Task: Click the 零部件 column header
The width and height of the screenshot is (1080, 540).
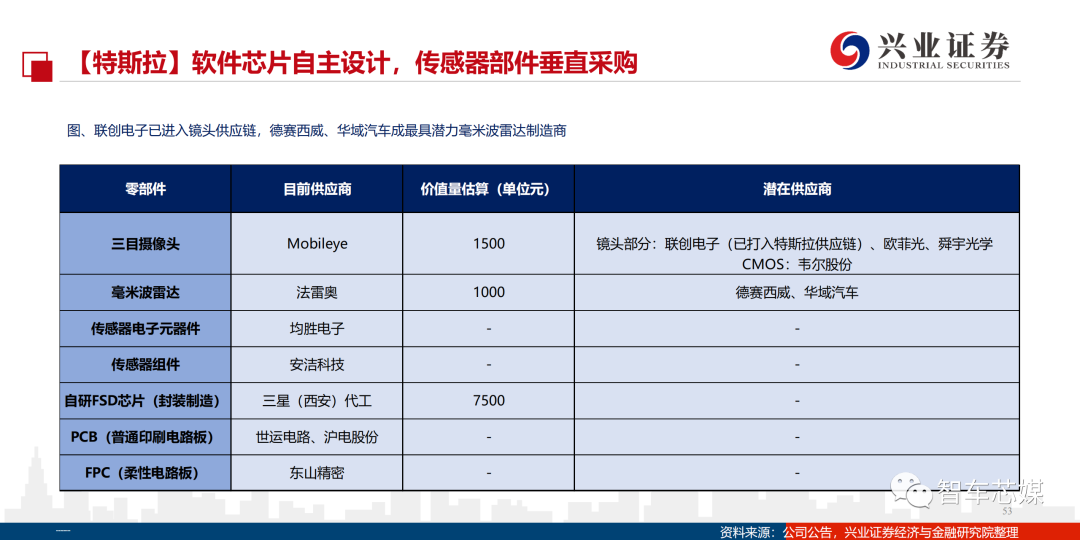Action: click(145, 189)
